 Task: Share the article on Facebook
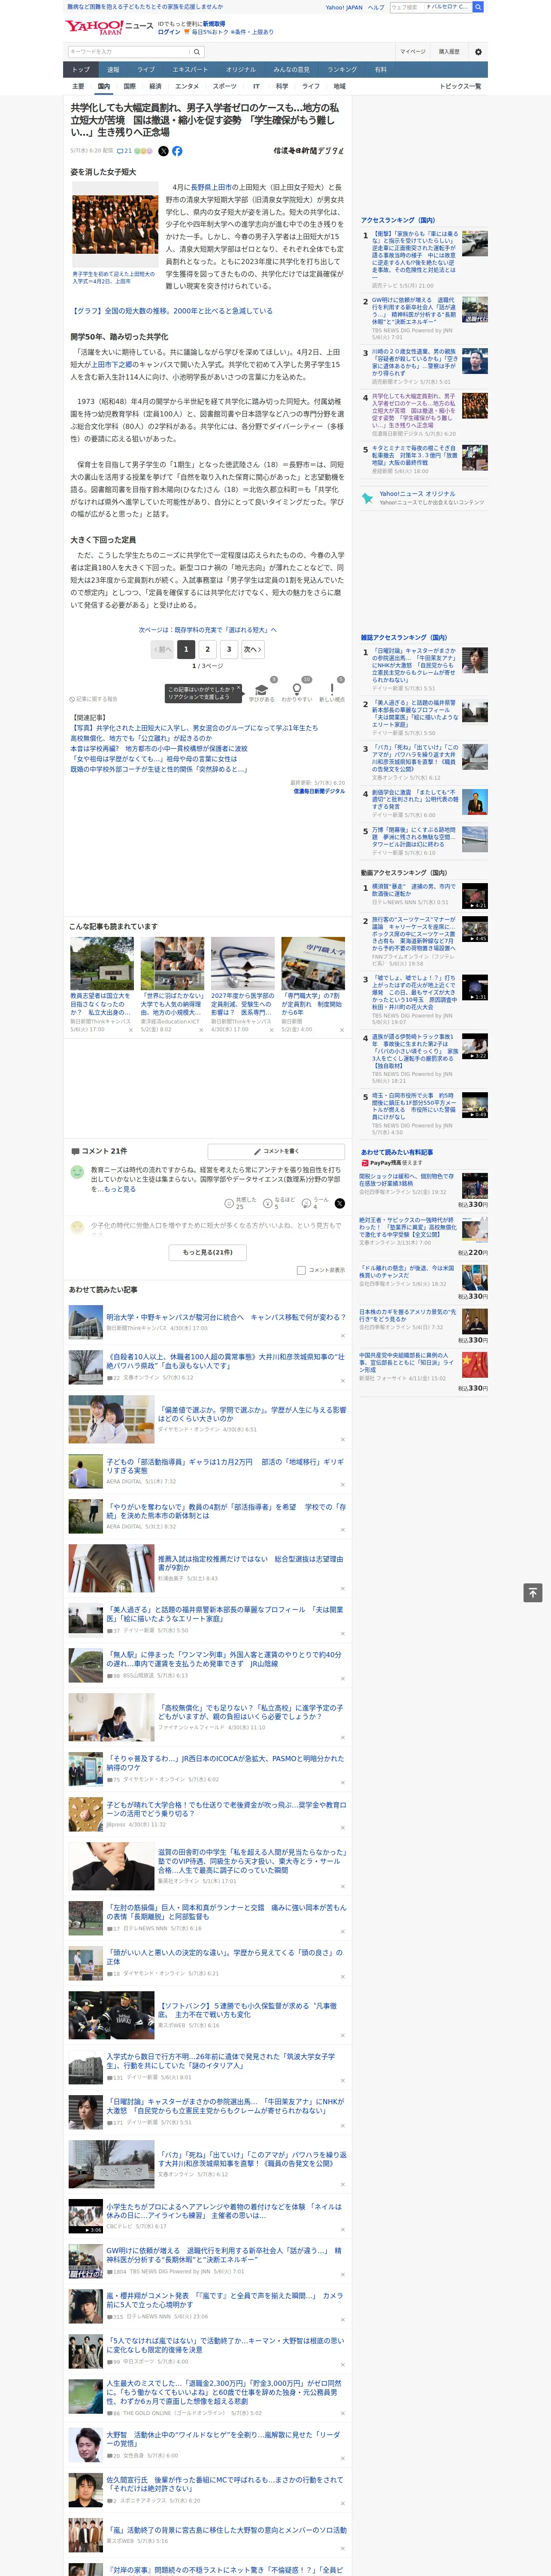point(177,151)
